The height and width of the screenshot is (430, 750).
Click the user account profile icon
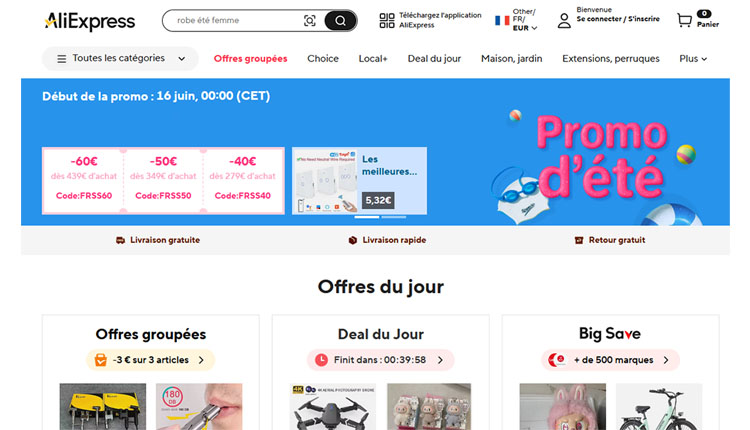[x=564, y=21]
